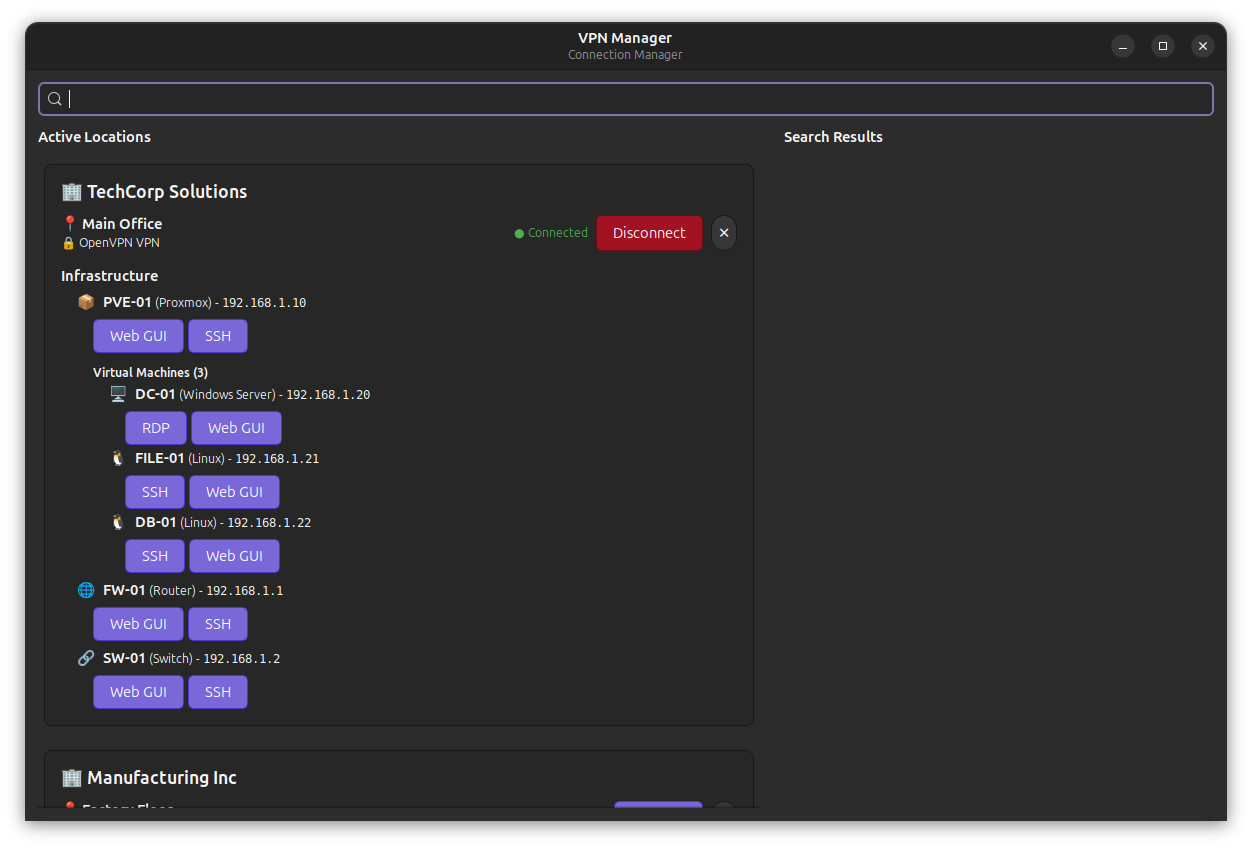
Task: Disconnect the Main Office VPN
Action: coord(649,233)
